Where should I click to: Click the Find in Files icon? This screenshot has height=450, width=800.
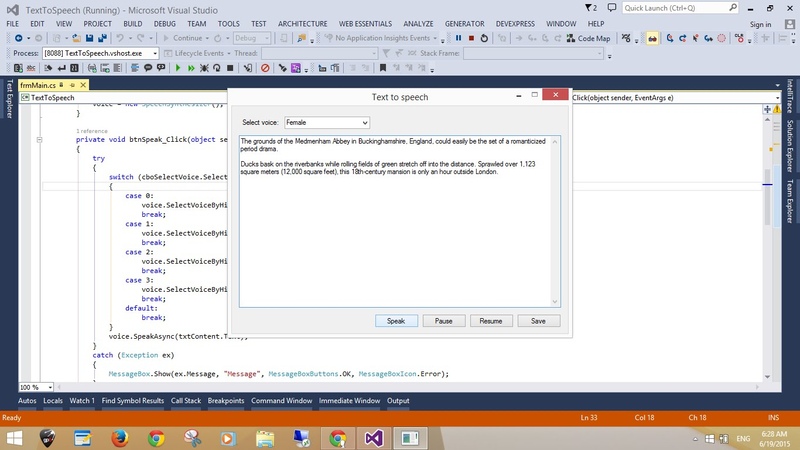tap(302, 38)
